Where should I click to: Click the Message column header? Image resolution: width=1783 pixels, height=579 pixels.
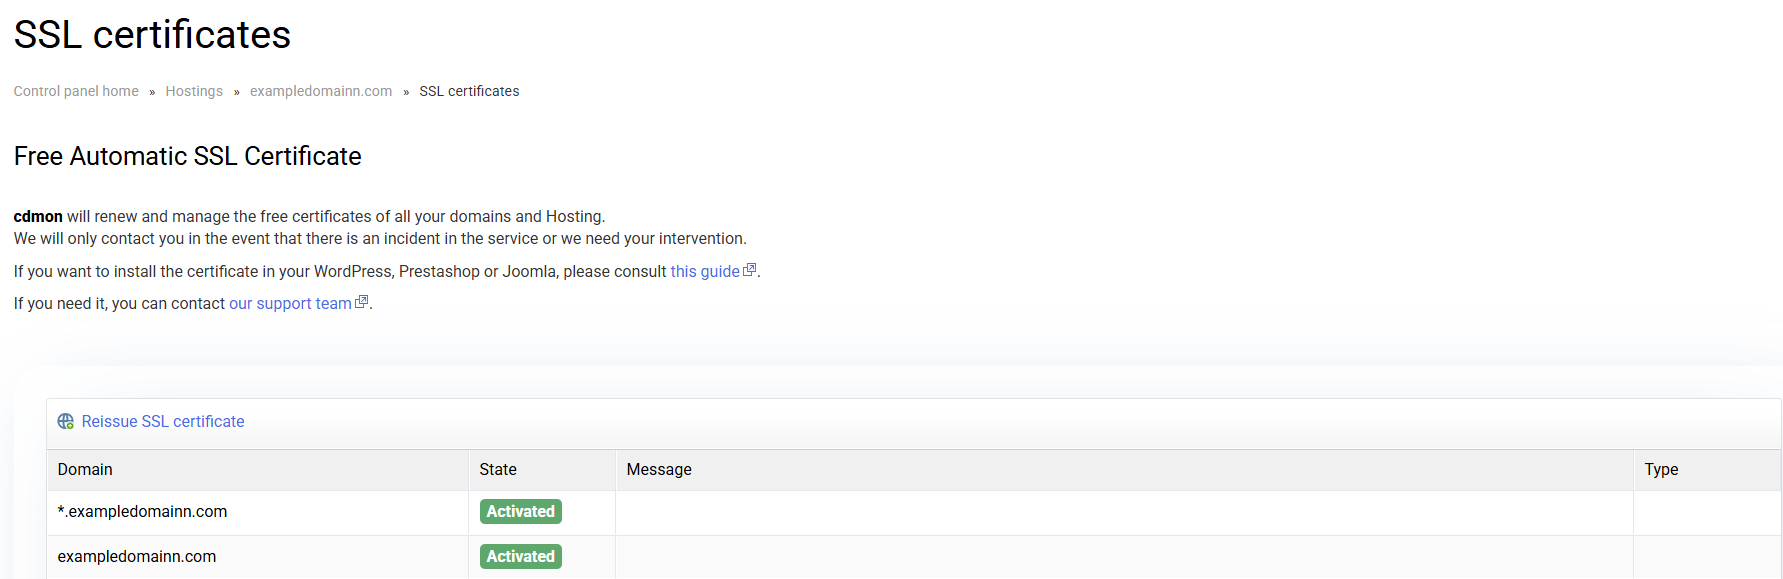(x=659, y=470)
